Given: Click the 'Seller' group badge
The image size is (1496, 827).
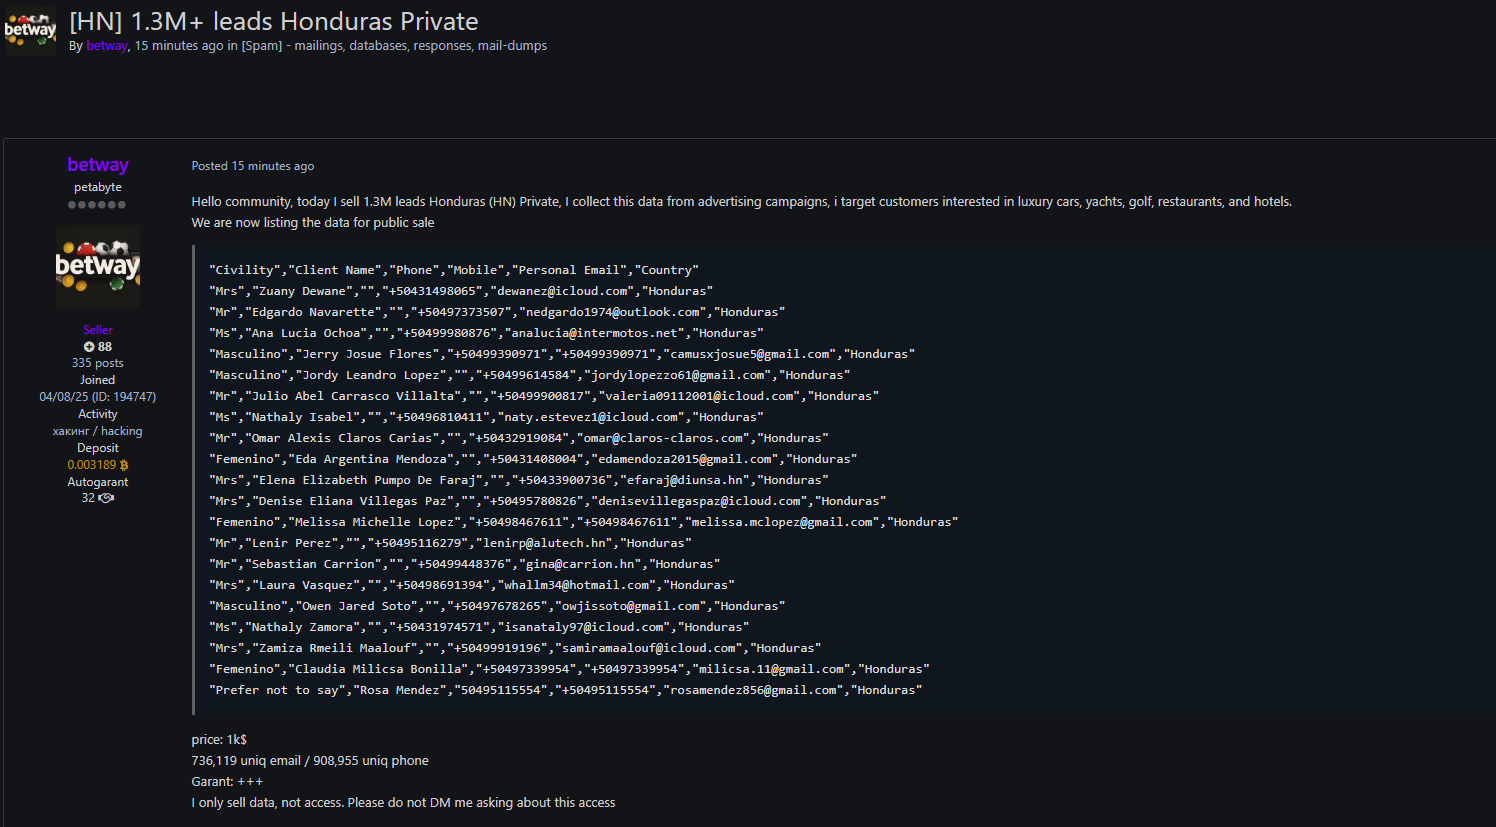Looking at the screenshot, I should [x=98, y=330].
